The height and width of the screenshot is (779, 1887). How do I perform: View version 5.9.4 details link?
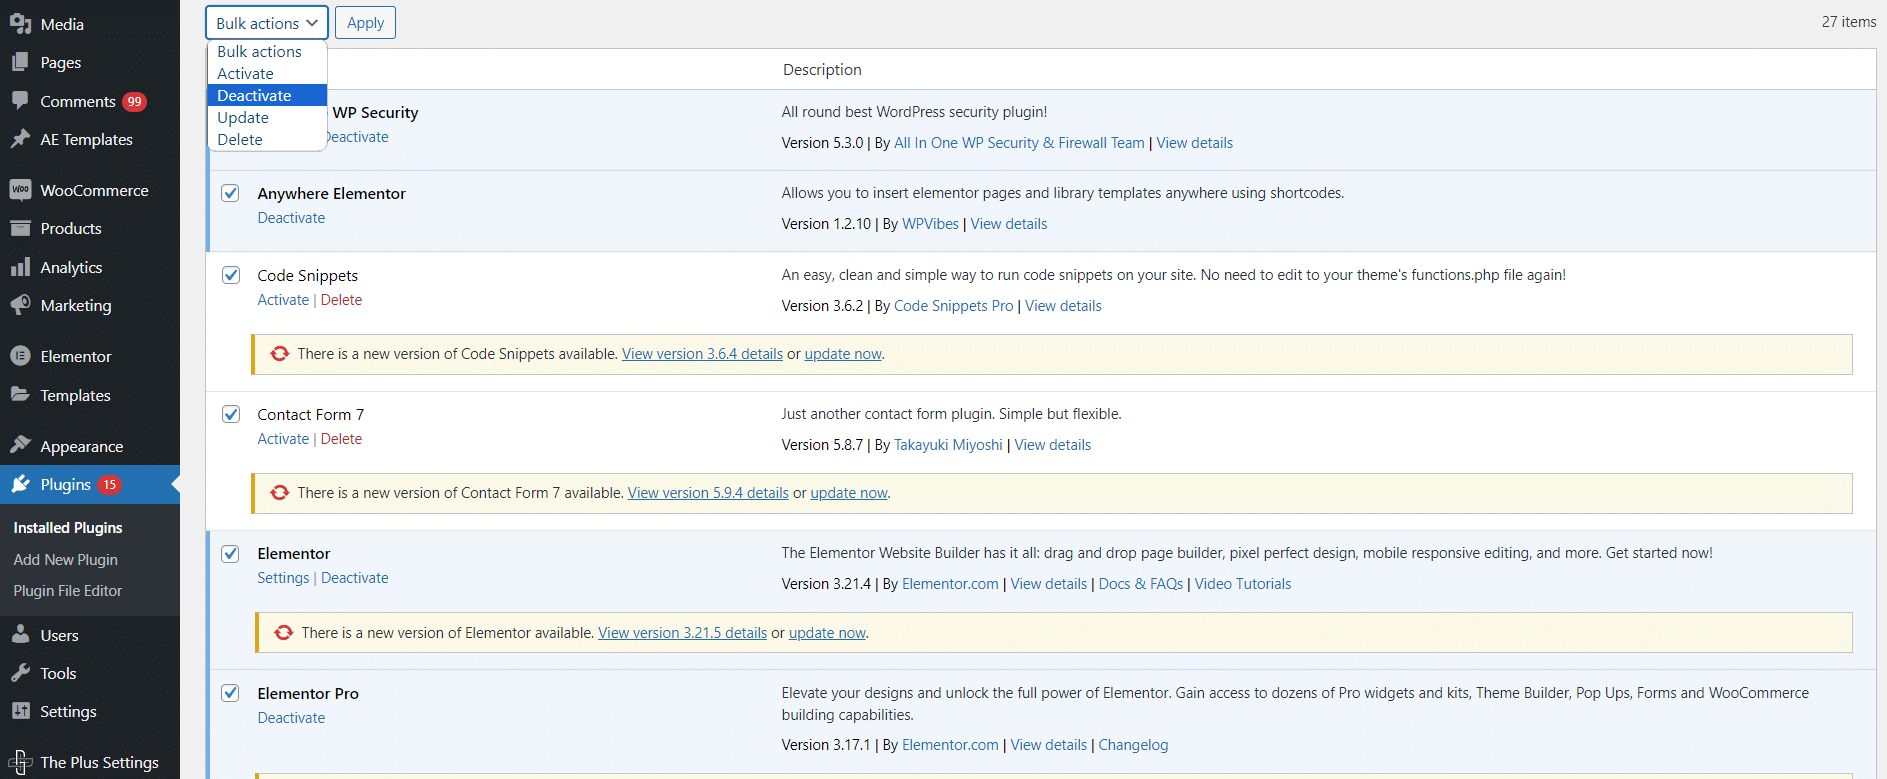(x=708, y=493)
